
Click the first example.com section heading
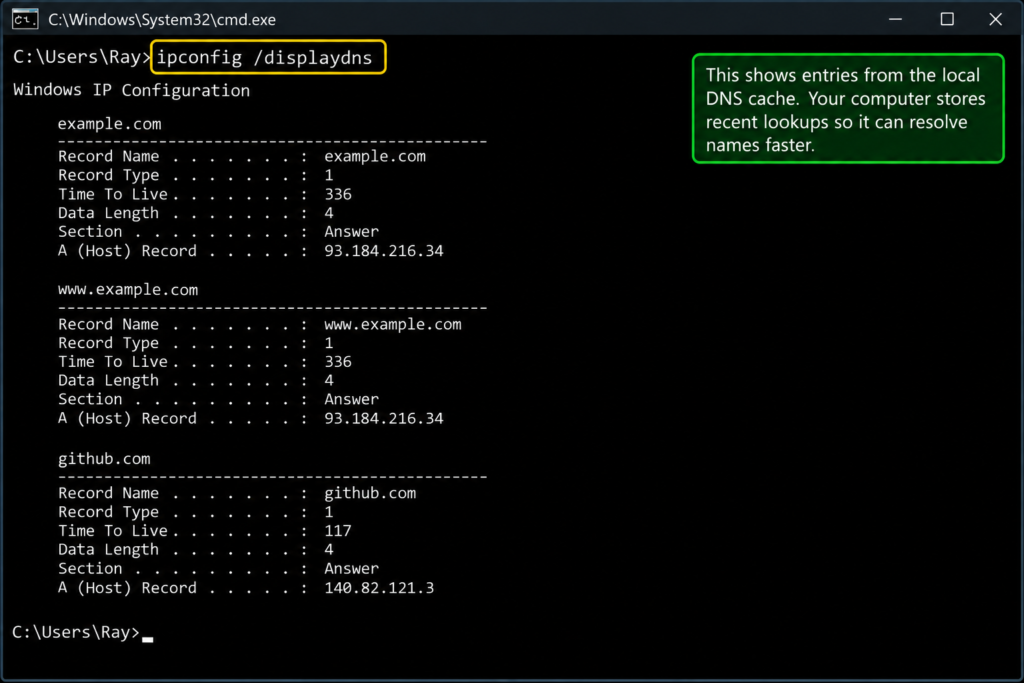tap(110, 124)
